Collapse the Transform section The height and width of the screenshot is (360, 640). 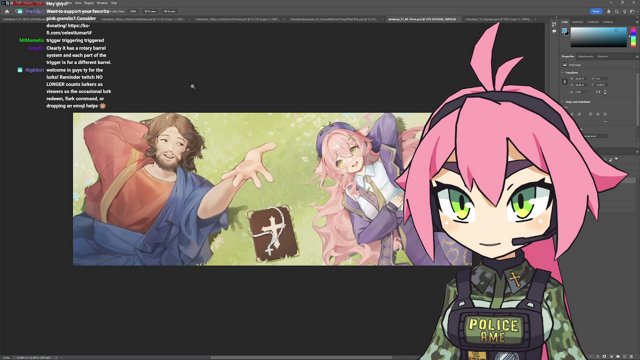pyautogui.click(x=563, y=73)
